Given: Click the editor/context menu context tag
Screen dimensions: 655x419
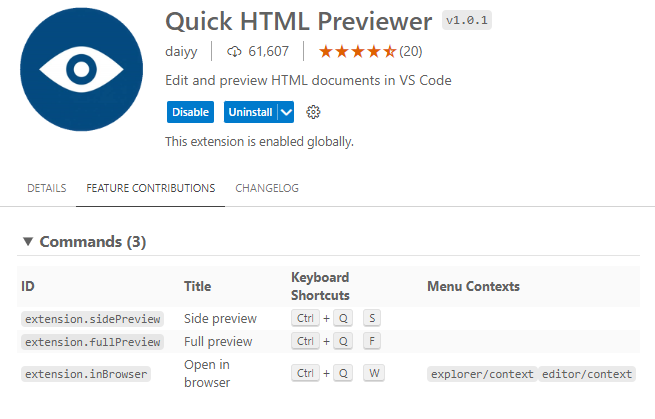Looking at the screenshot, I should [x=587, y=374].
